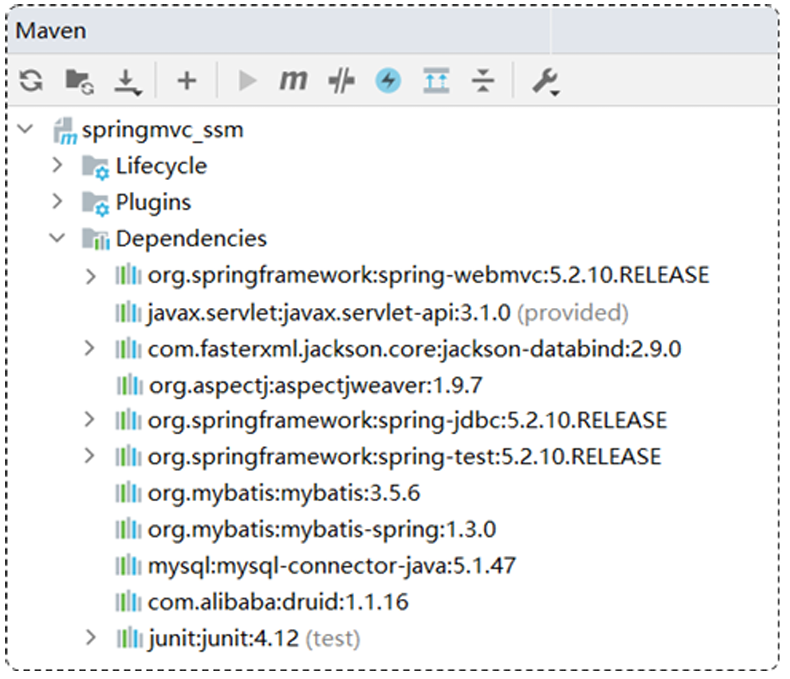Click Plugins folder gear icon
This screenshot has height=679, width=790.
tap(95, 204)
